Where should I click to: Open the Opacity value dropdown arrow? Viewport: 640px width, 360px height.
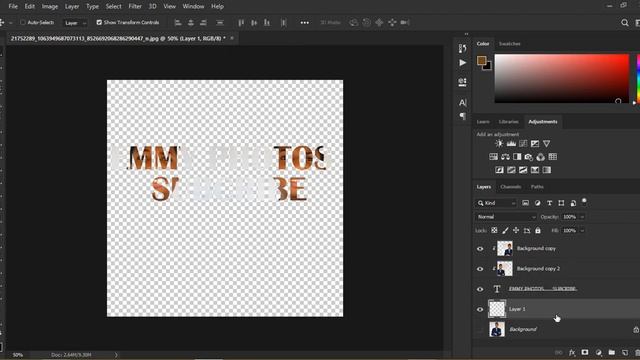coord(582,217)
